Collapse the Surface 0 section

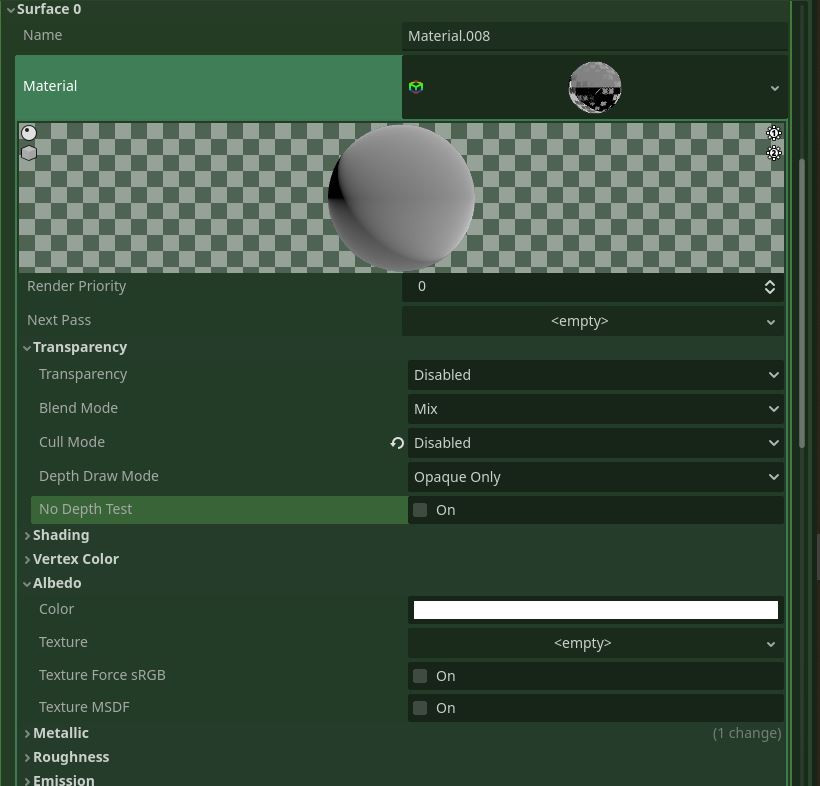click(44, 9)
